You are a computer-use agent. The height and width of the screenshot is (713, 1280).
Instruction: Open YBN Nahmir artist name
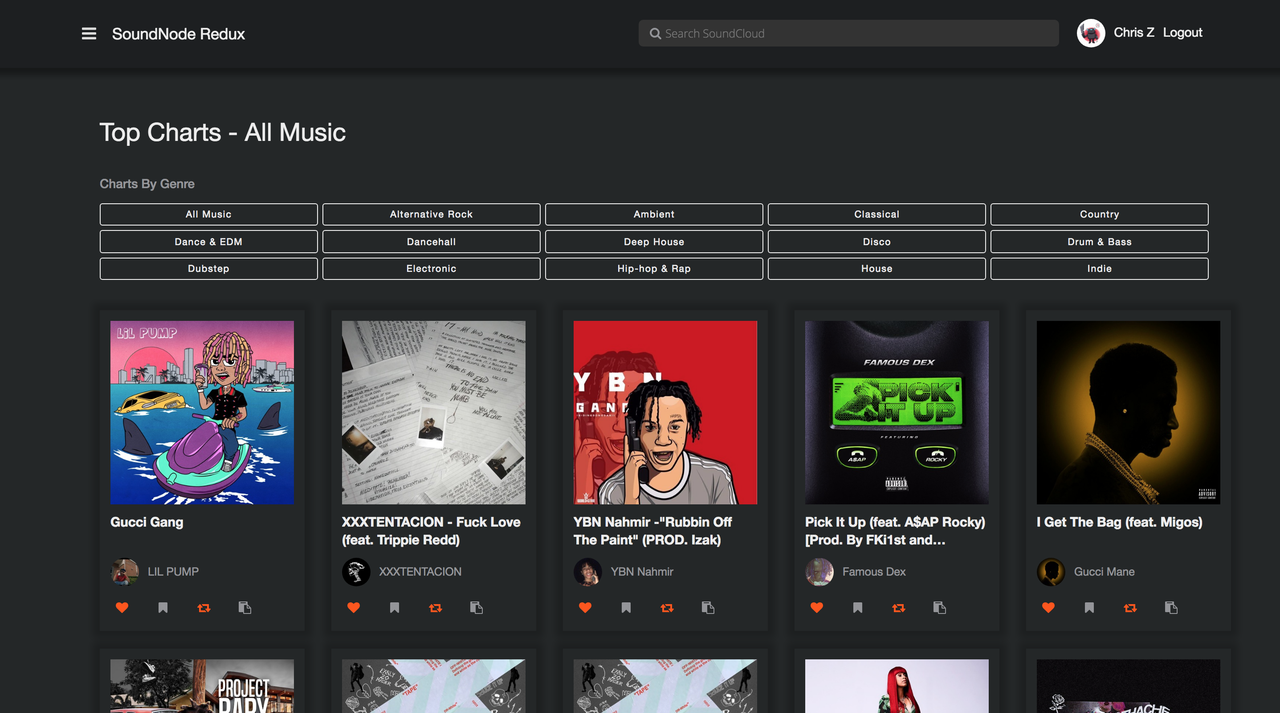pos(642,572)
